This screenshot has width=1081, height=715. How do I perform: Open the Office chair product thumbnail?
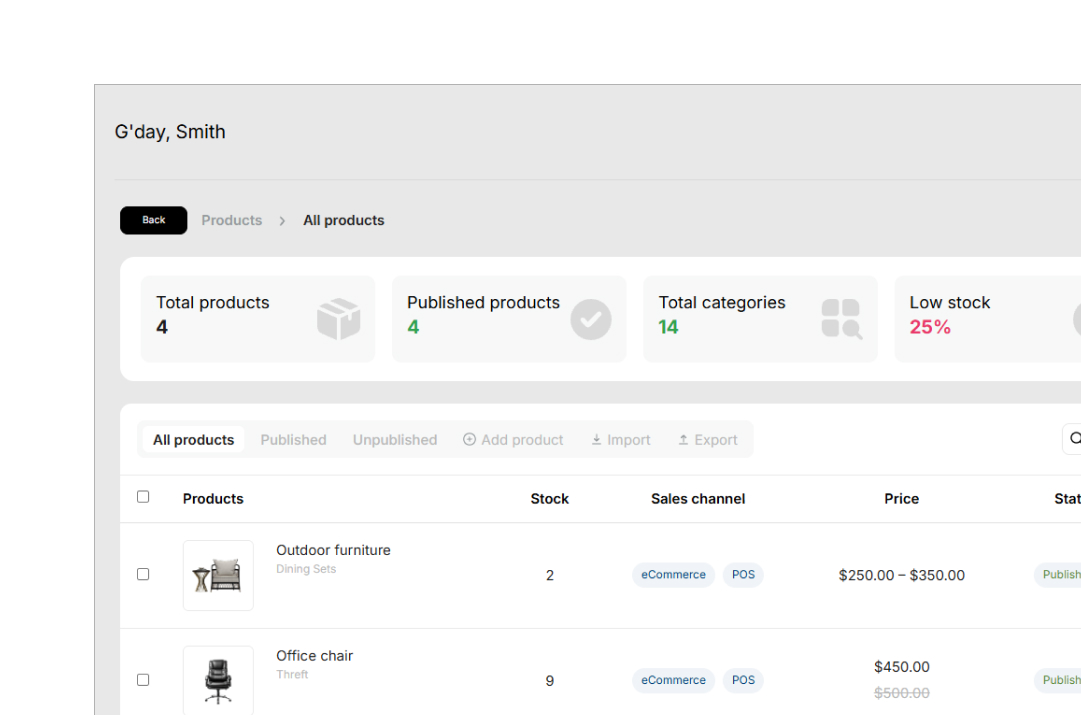tap(218, 680)
